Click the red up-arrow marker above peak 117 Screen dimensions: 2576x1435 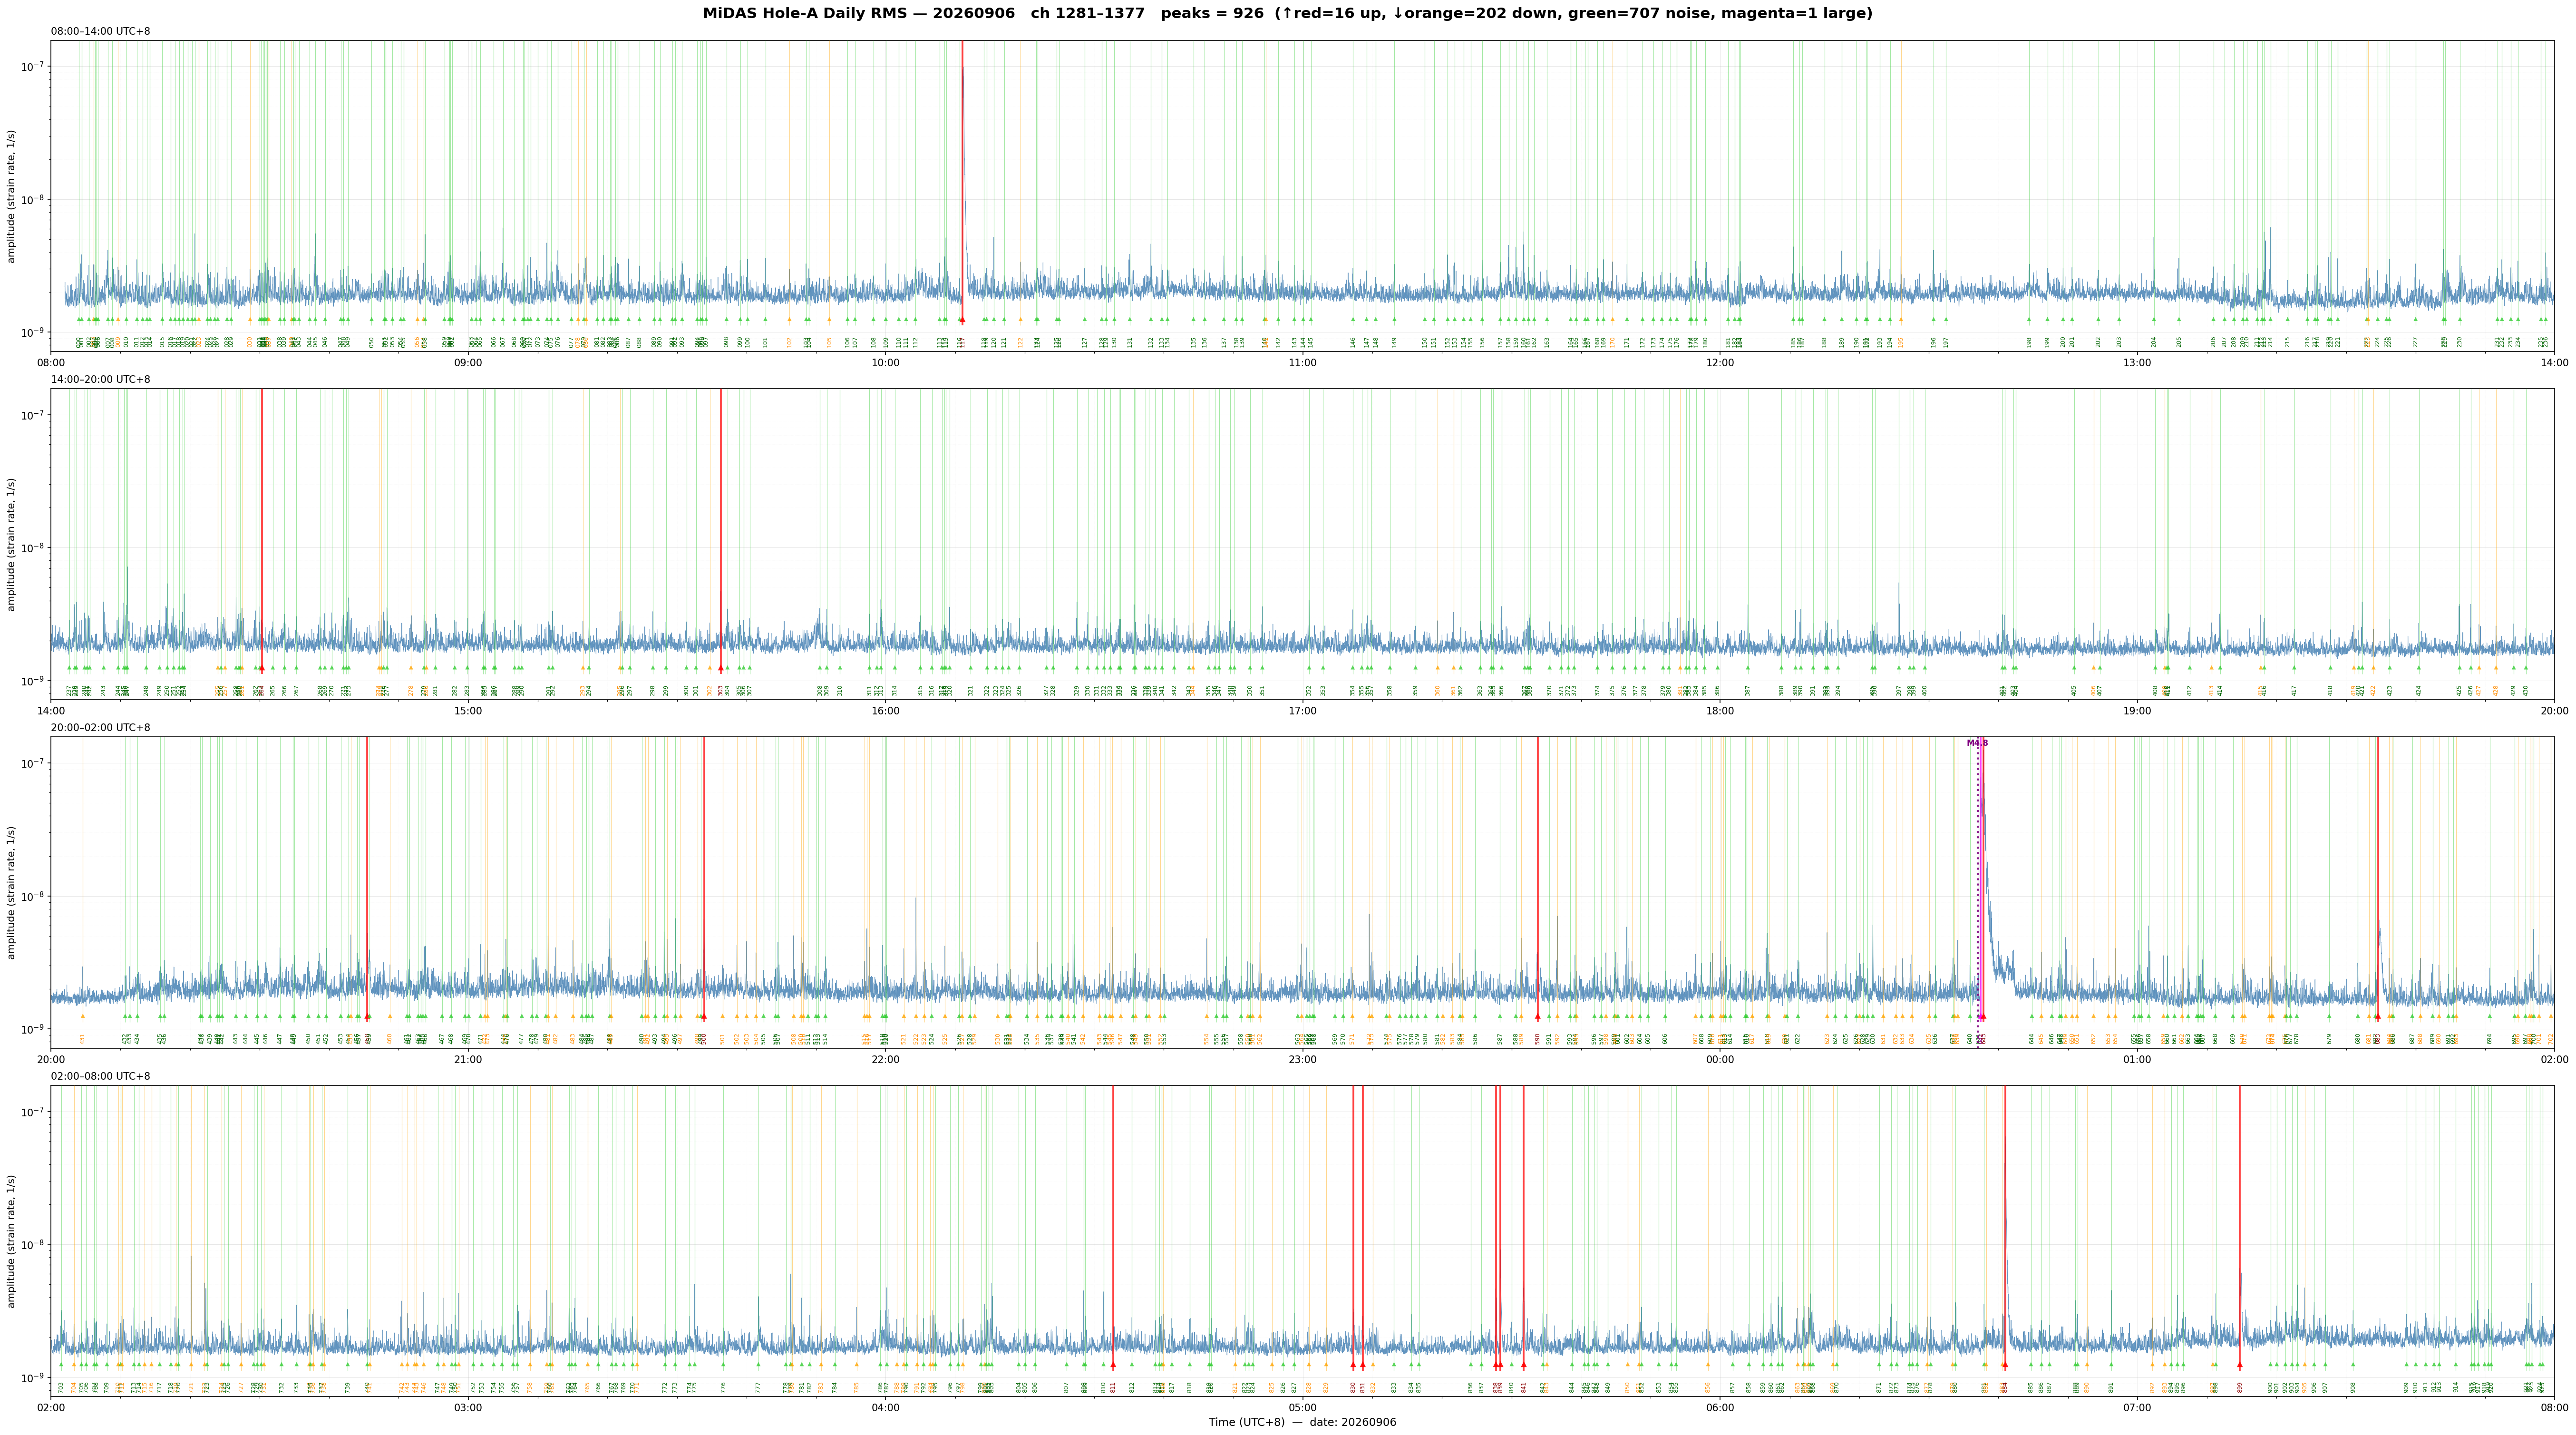click(962, 320)
